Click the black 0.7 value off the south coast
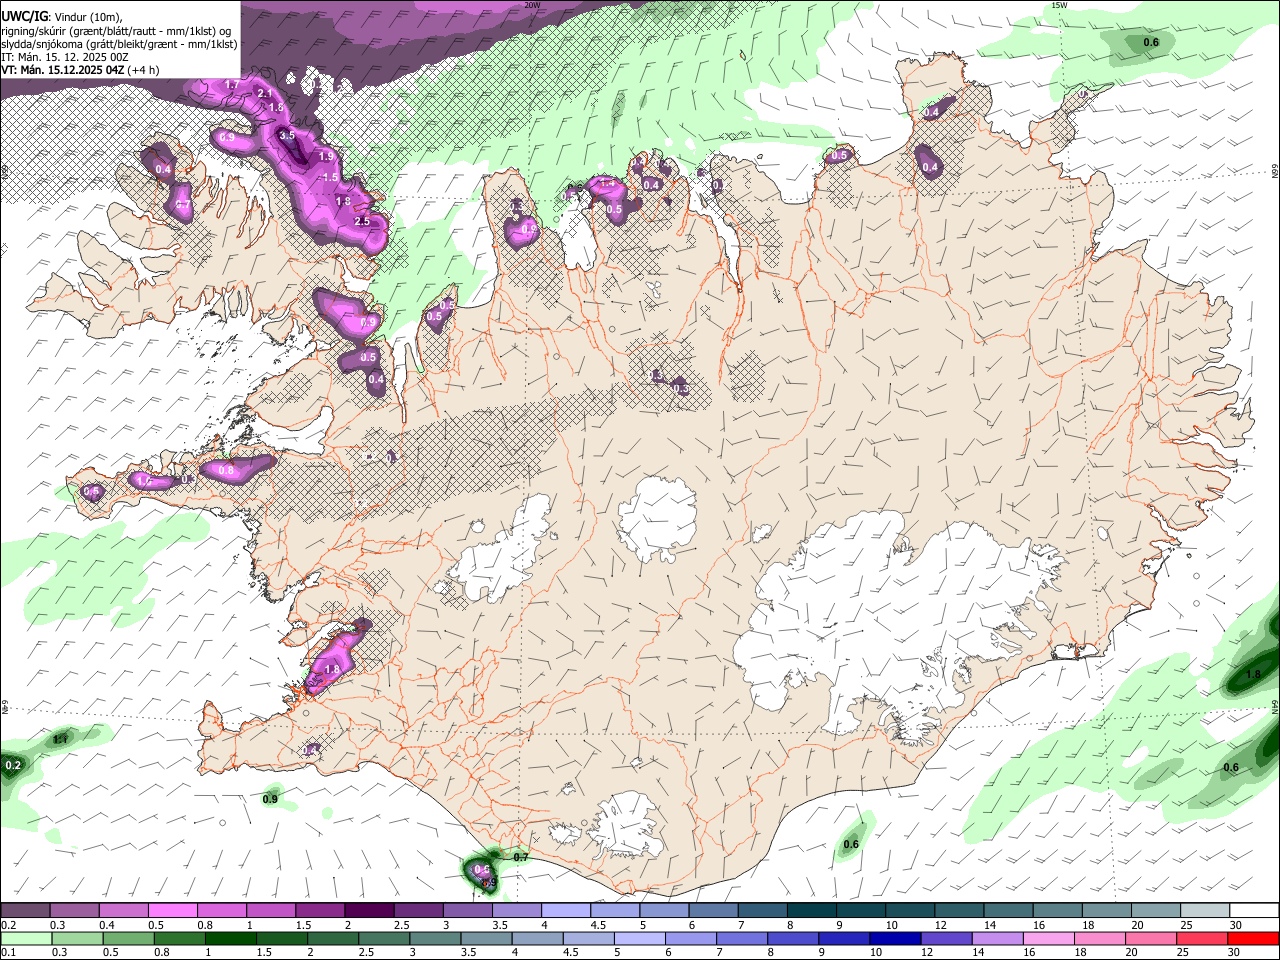The height and width of the screenshot is (960, 1280). pyautogui.click(x=521, y=858)
